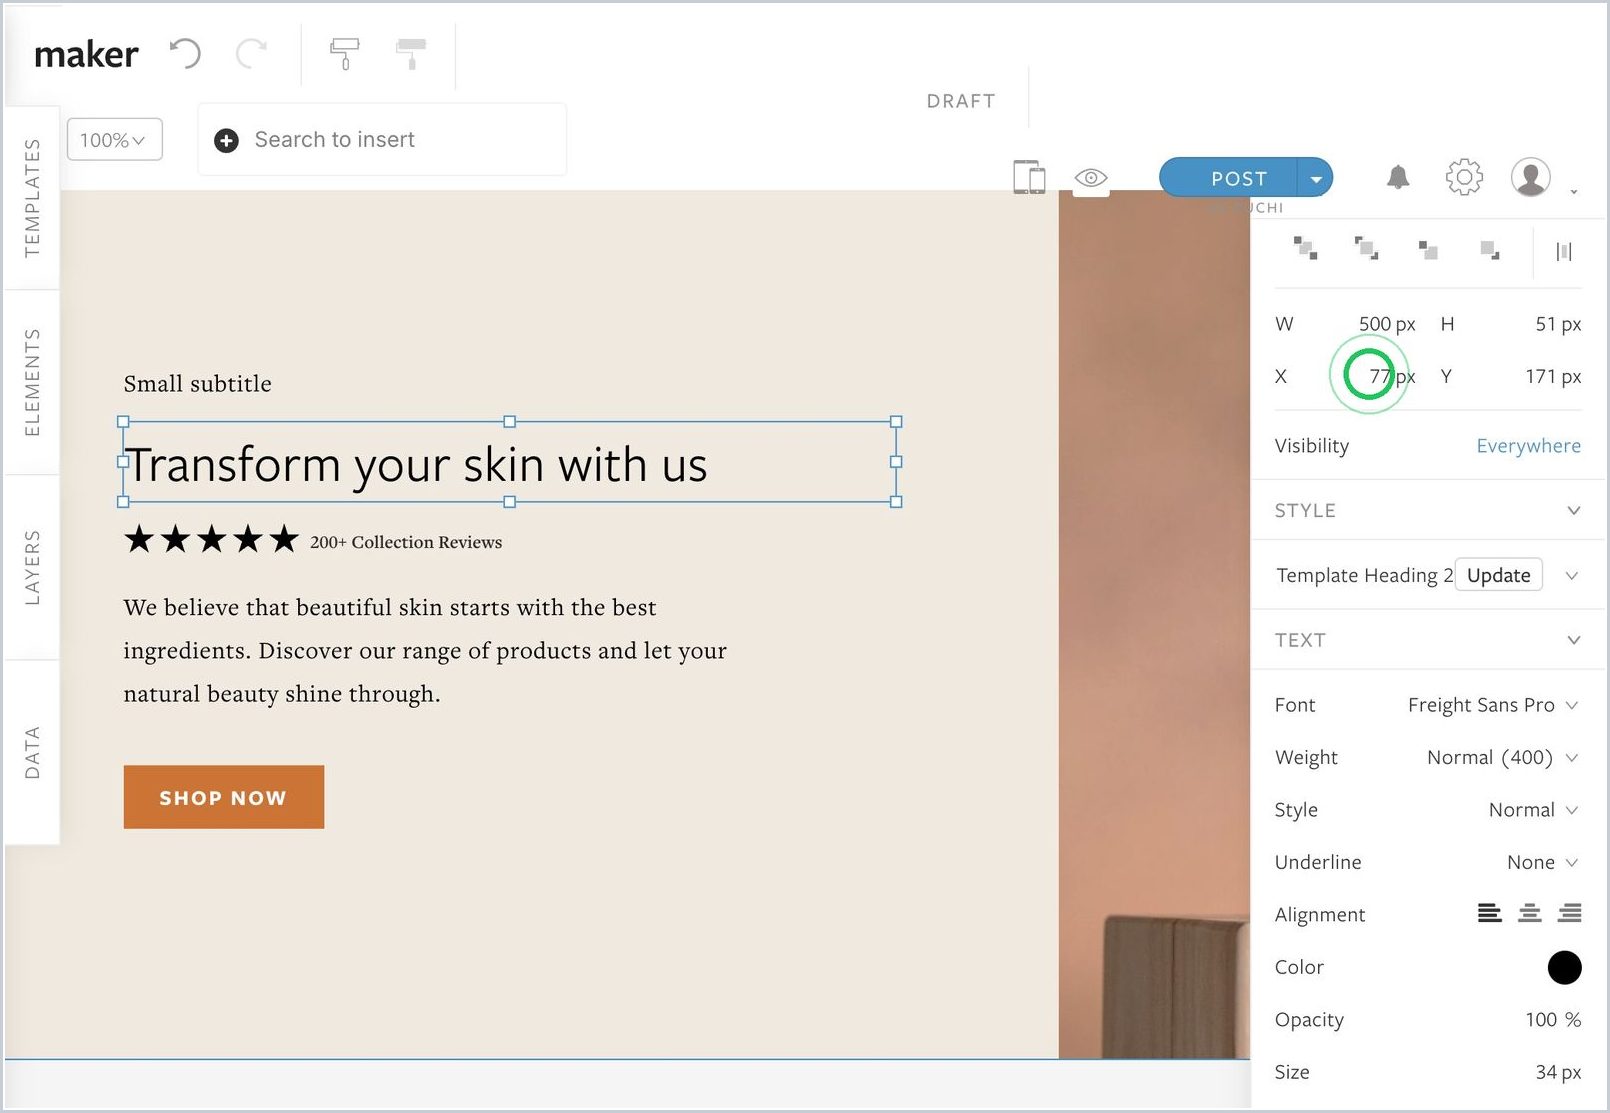1610x1113 pixels.
Task: Click the plus icon beside Search to insert
Action: pyautogui.click(x=227, y=141)
